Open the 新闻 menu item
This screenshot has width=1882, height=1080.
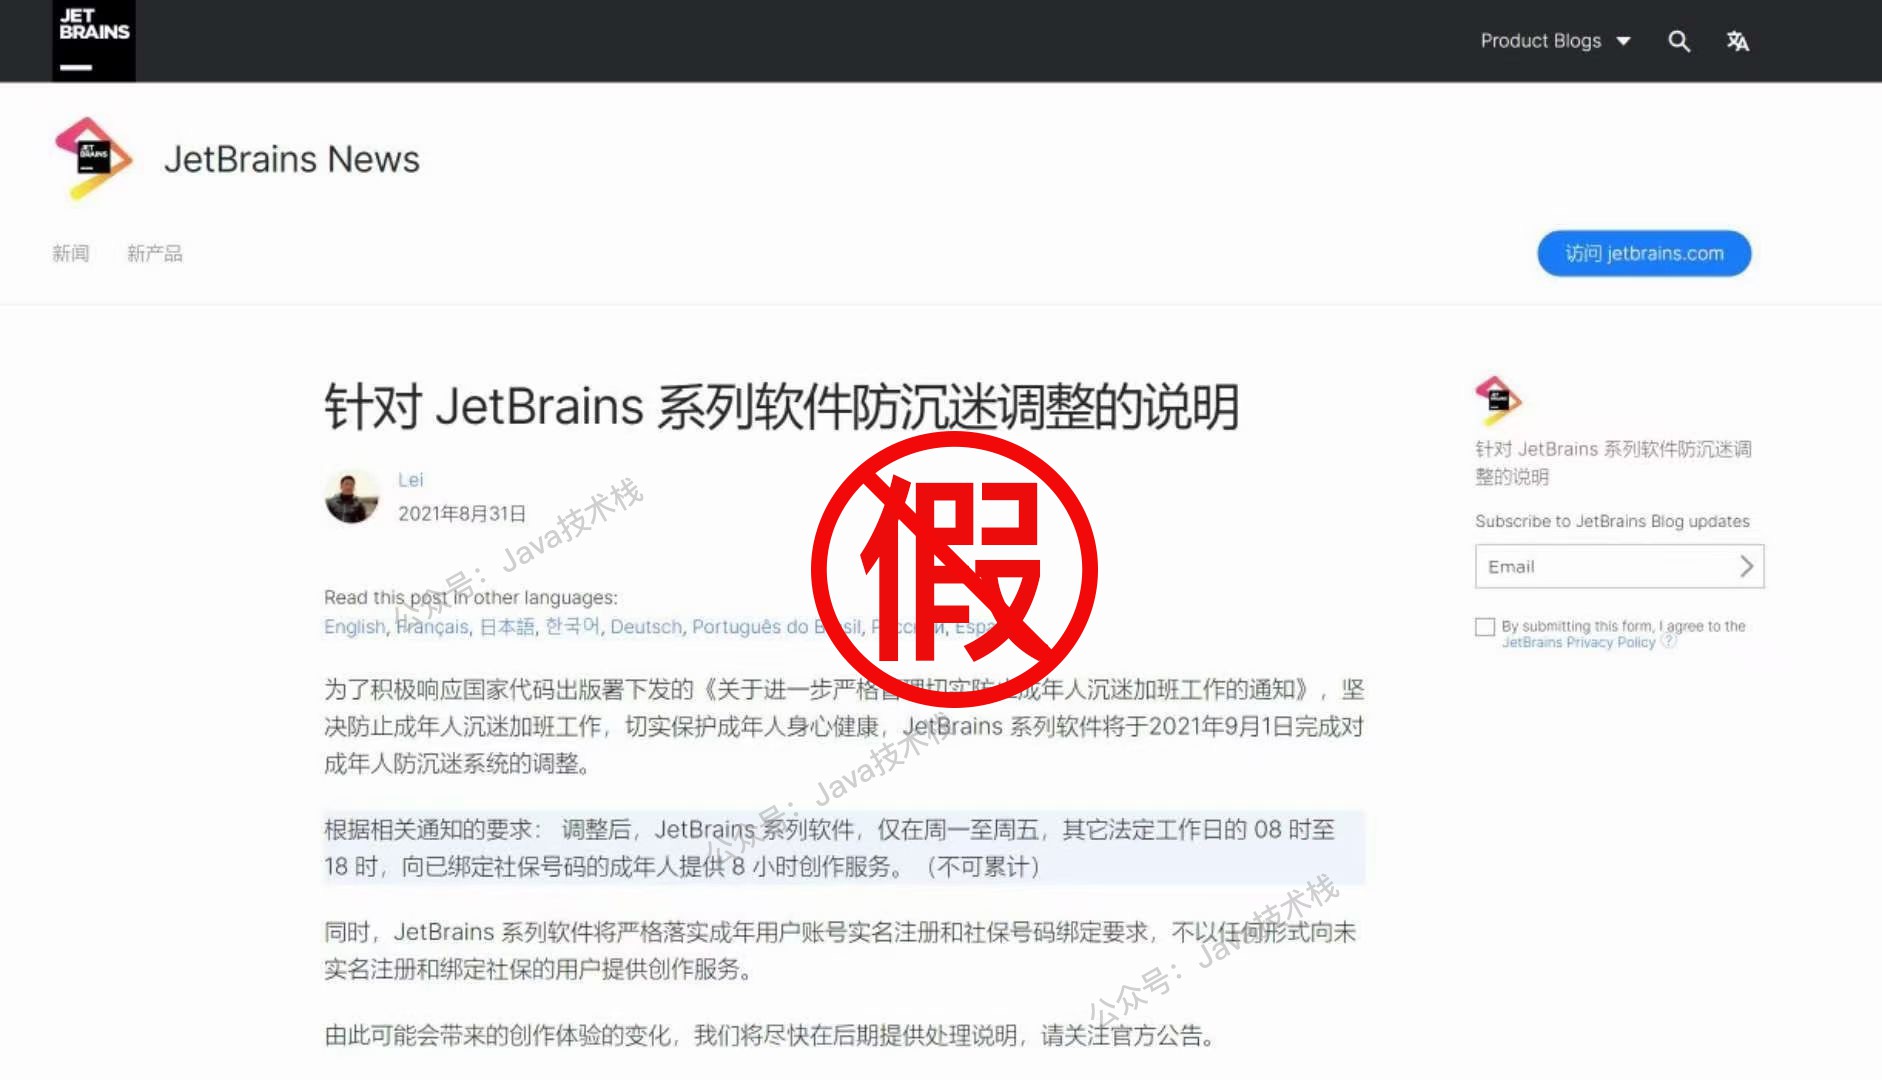tap(71, 253)
